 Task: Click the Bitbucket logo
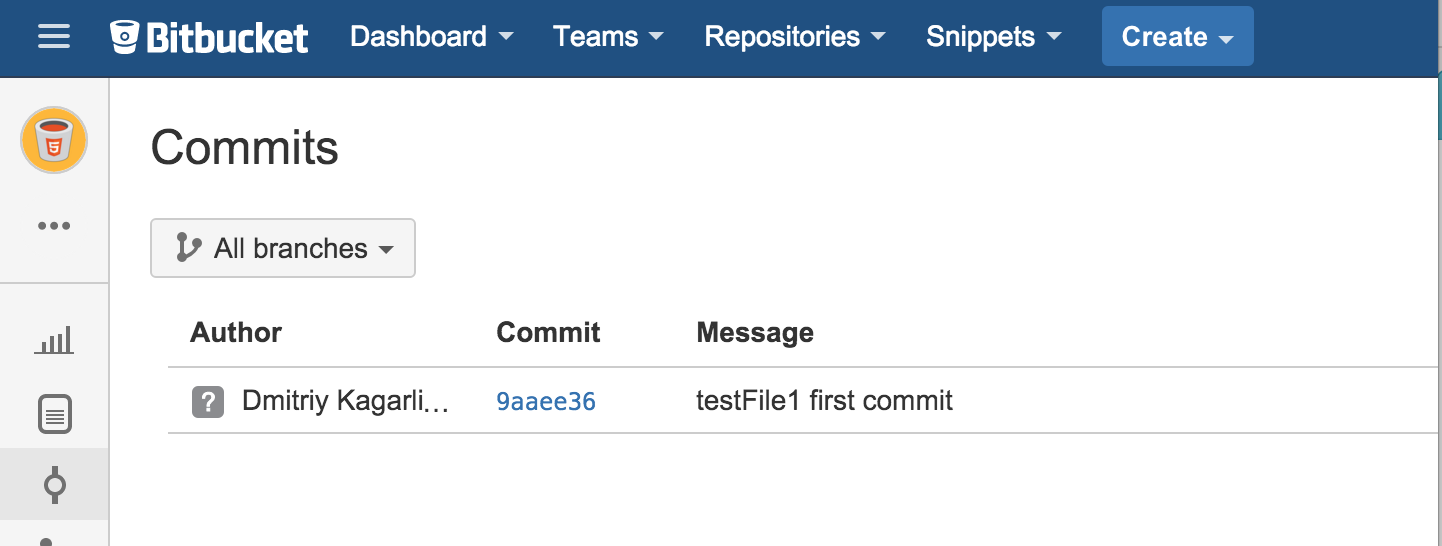209,37
